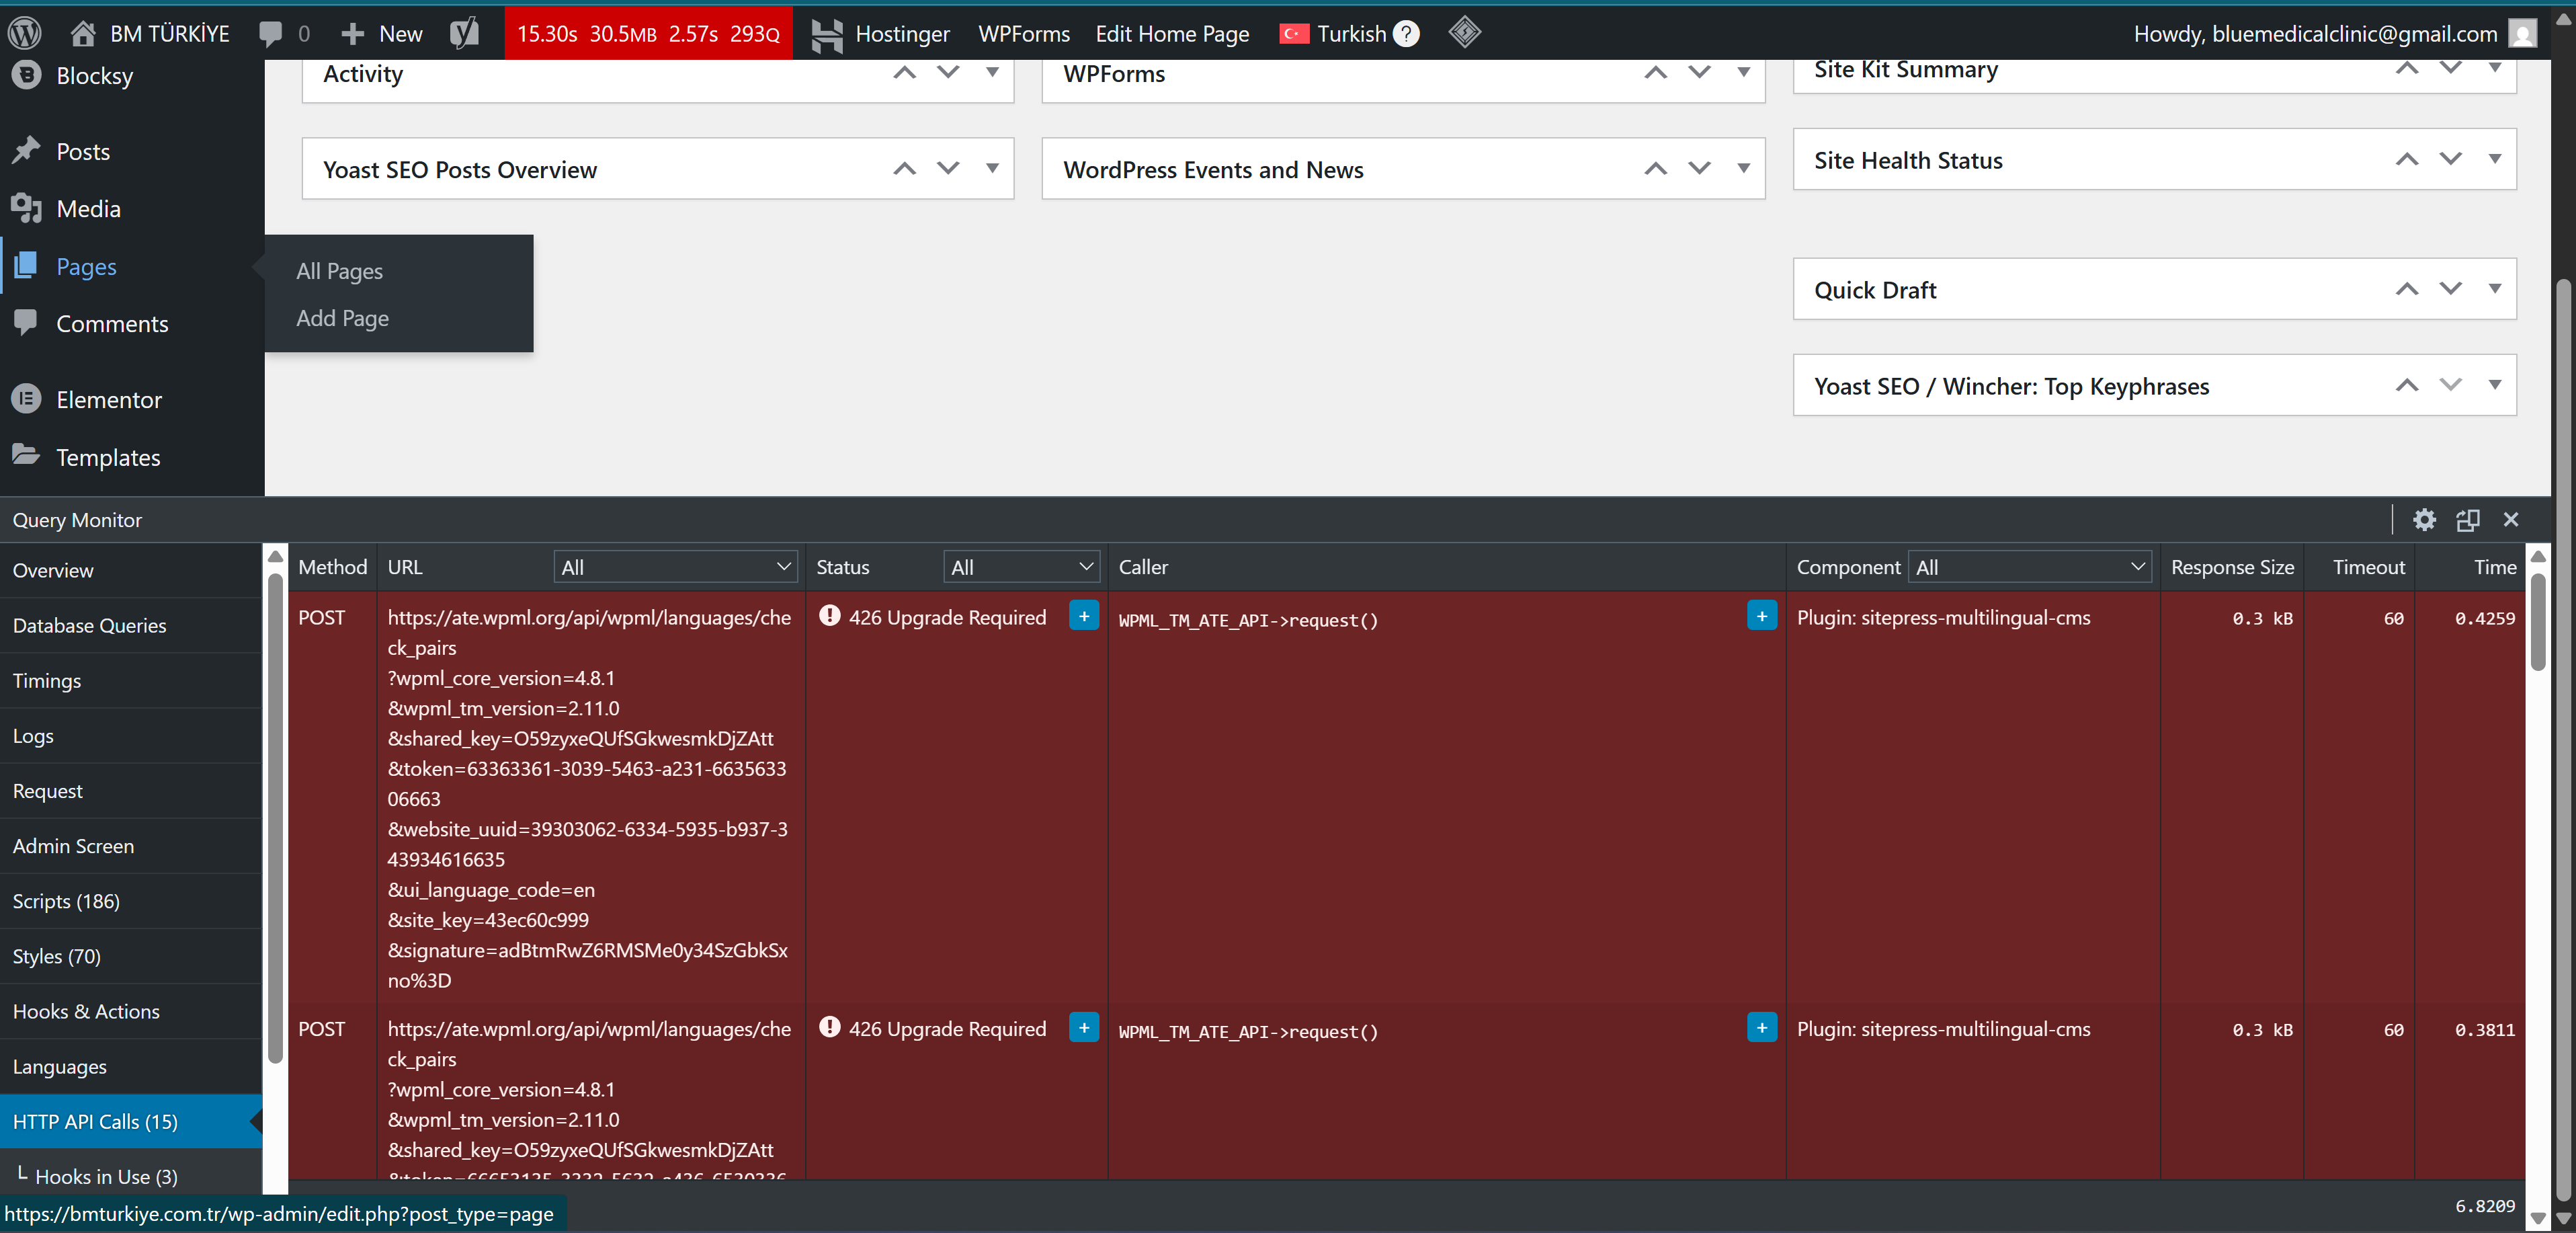Toggle Site Health Status panel

[2494, 159]
